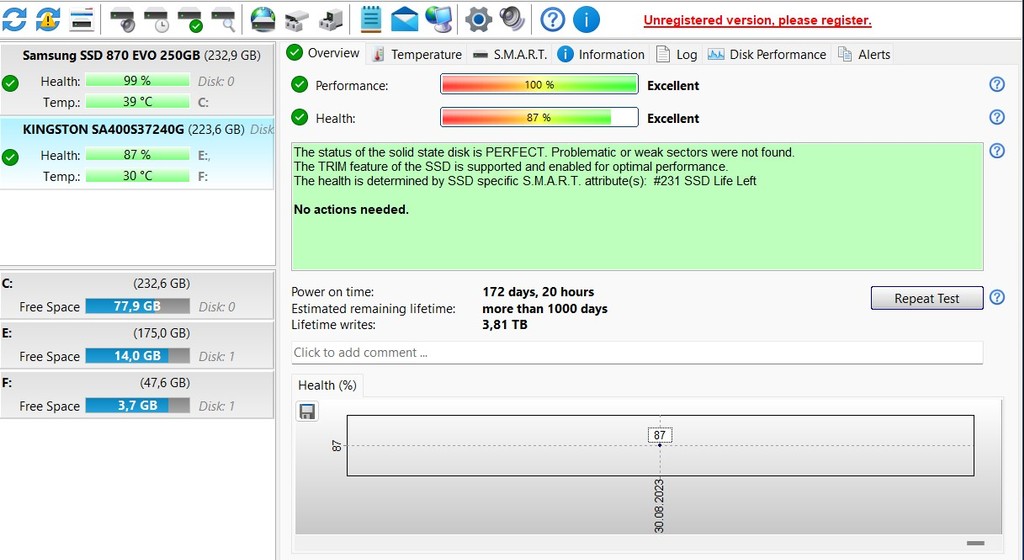Viewport: 1024px width, 560px height.
Task: Select the C: partition entry
Action: coord(137,295)
